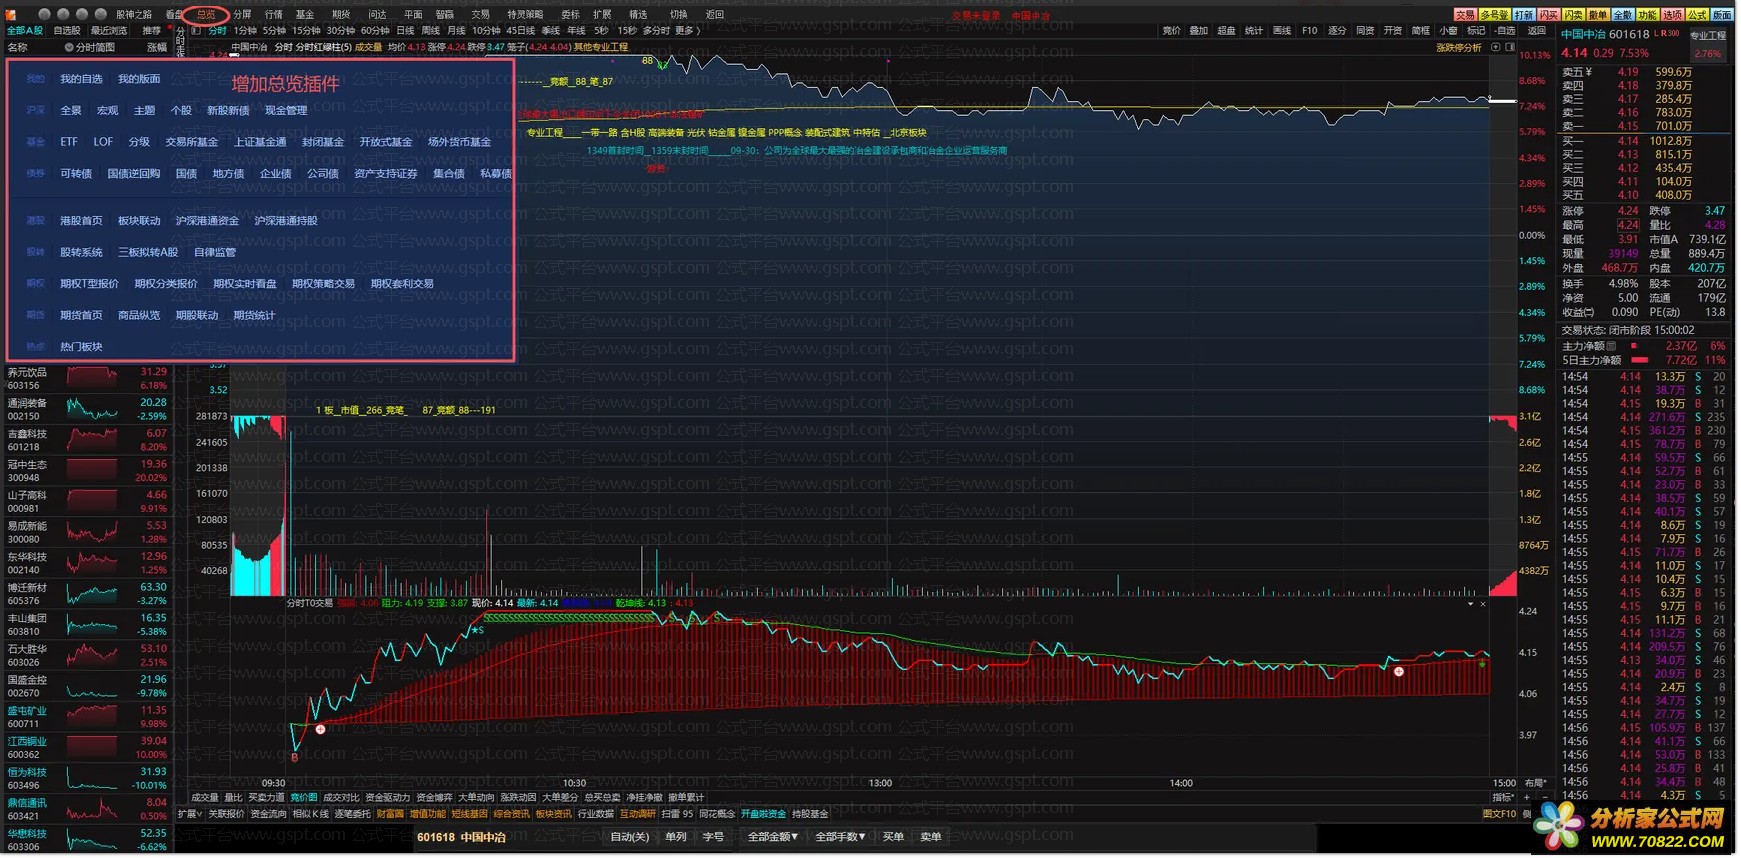Open the 公式 formula button
Image resolution: width=1741 pixels, height=858 pixels.
(x=1697, y=15)
